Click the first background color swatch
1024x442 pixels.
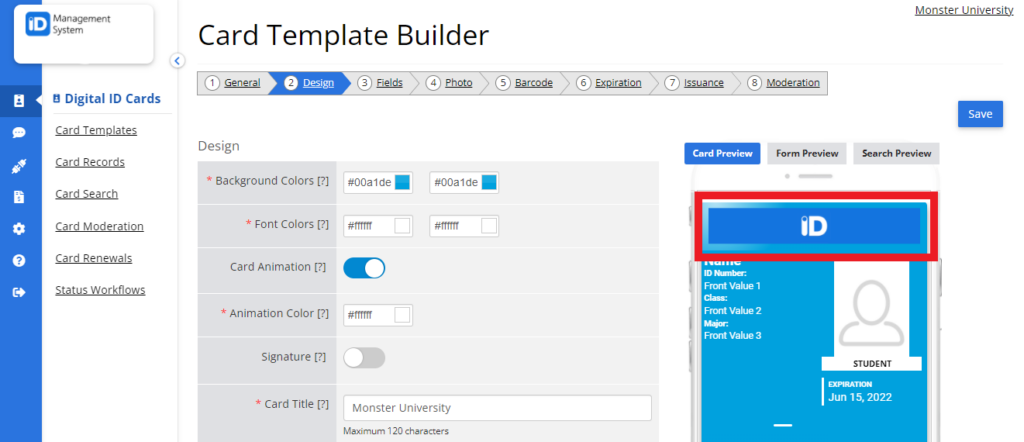coord(402,182)
